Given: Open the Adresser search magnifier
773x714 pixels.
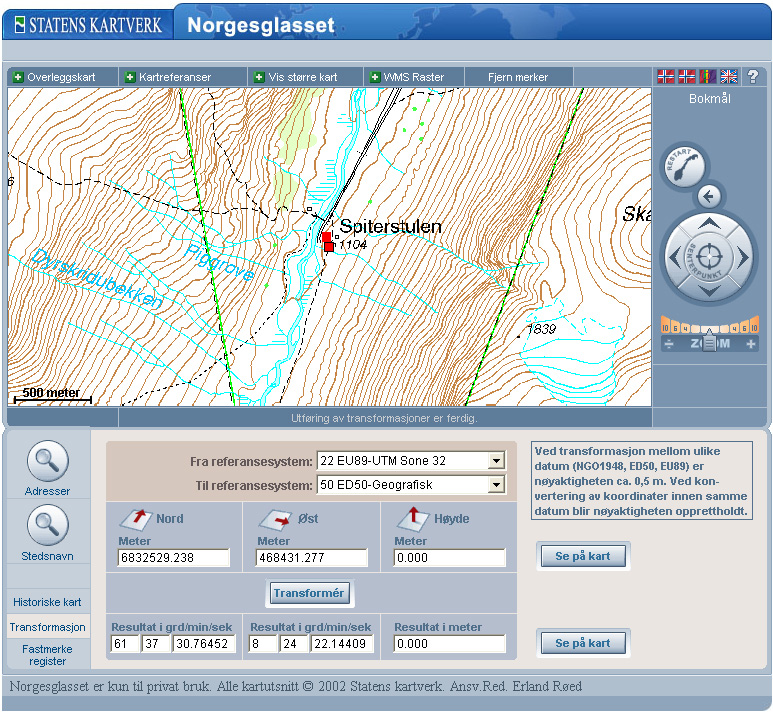Looking at the screenshot, I should click(x=47, y=461).
